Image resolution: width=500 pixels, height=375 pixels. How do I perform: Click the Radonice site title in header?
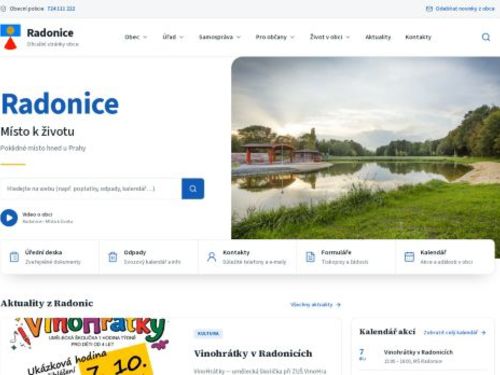pyautogui.click(x=50, y=33)
